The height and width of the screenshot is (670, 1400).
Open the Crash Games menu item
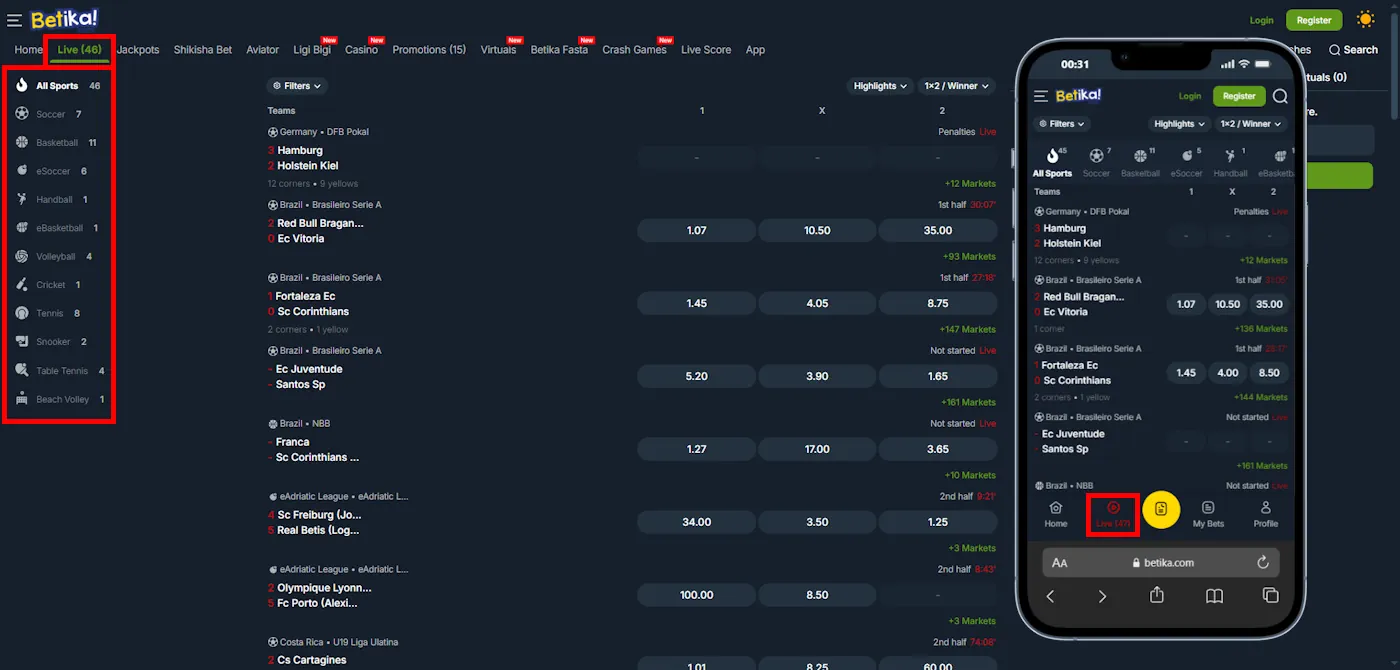tap(634, 49)
